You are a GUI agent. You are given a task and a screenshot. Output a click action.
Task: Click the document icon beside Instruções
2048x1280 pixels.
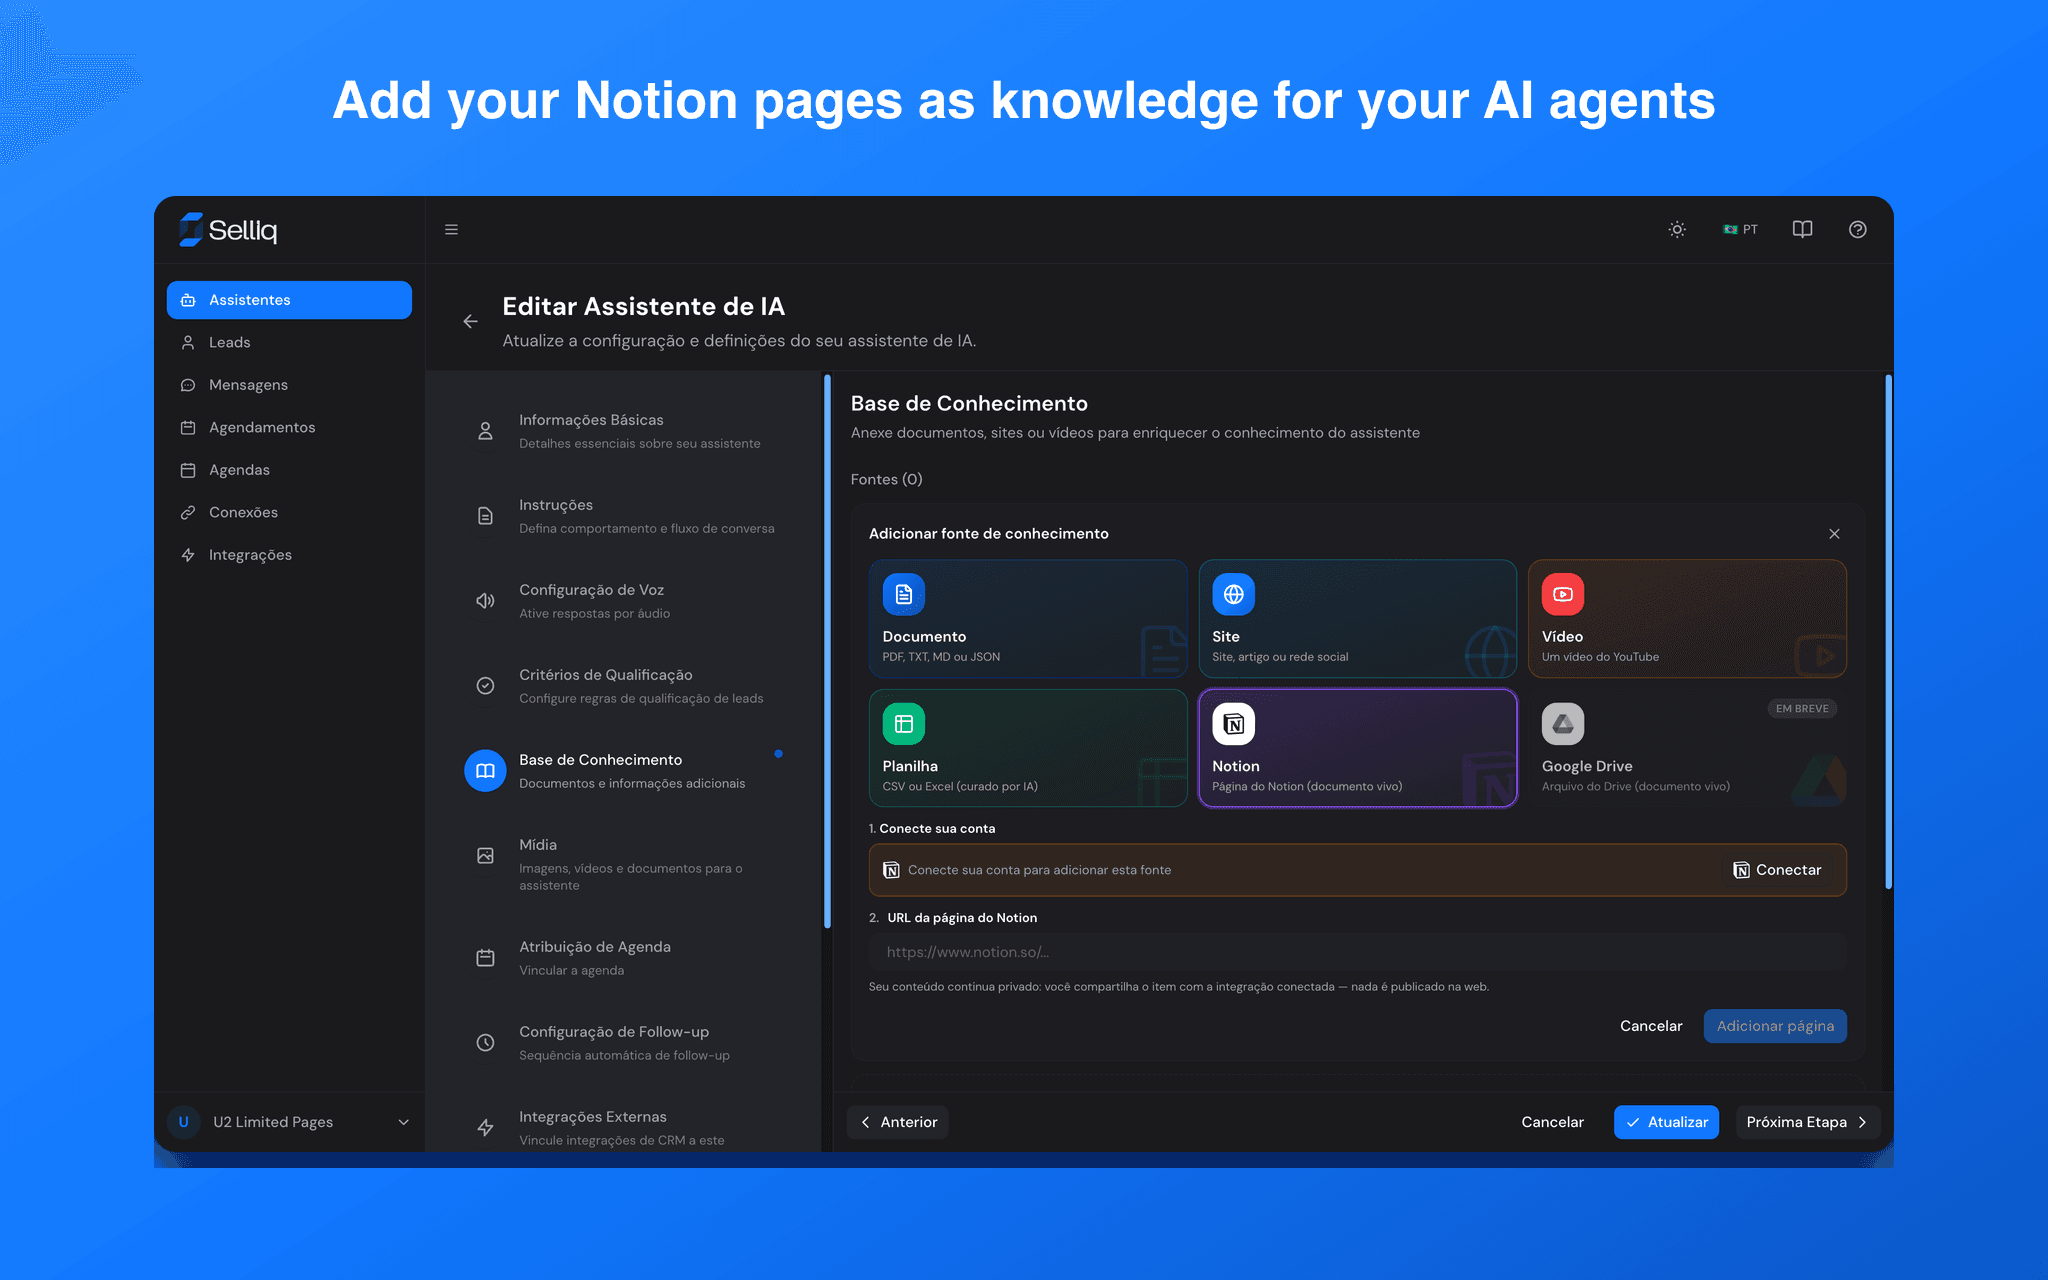[485, 516]
